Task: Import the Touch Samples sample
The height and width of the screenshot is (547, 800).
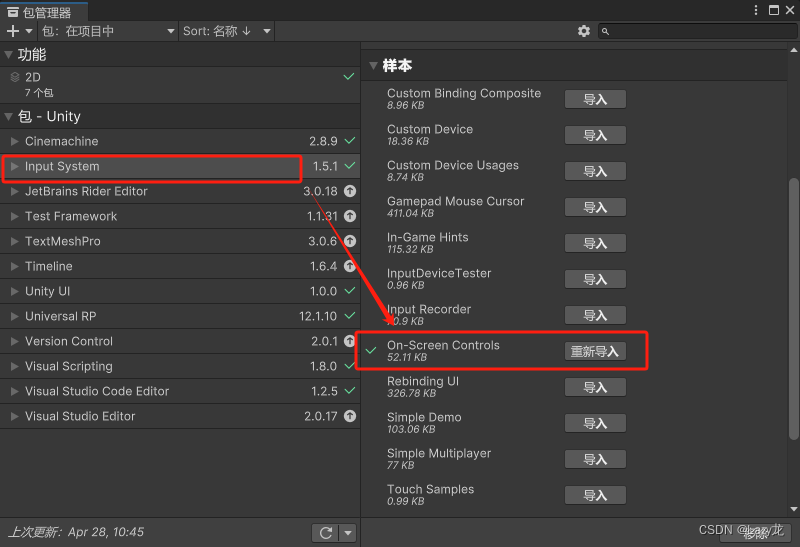Action: tap(595, 495)
